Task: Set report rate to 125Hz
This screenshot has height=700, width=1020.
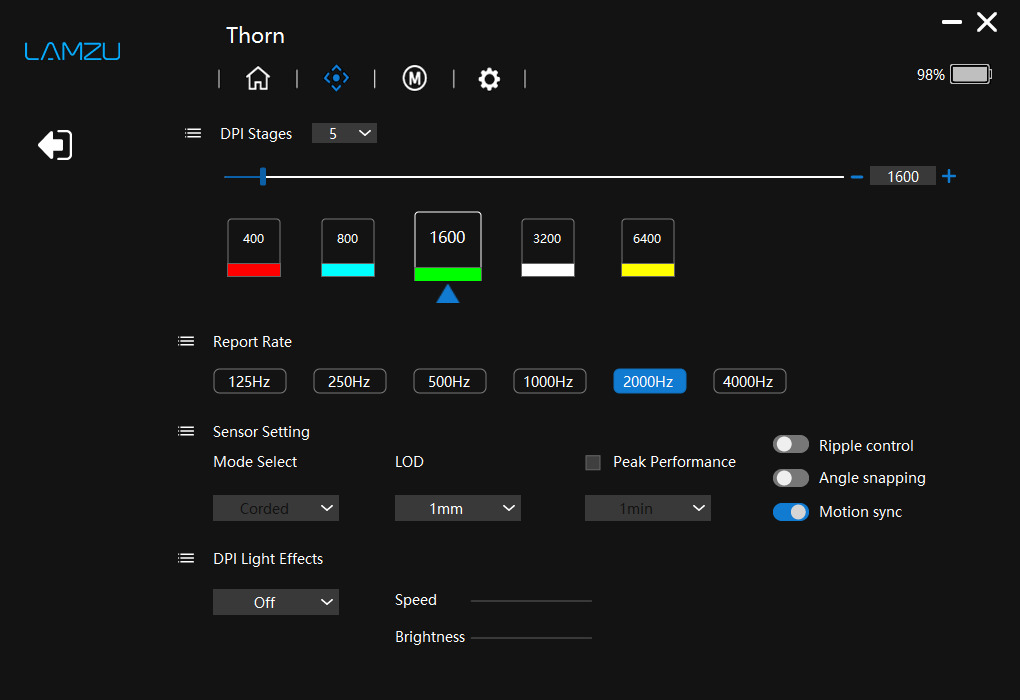Action: point(250,381)
